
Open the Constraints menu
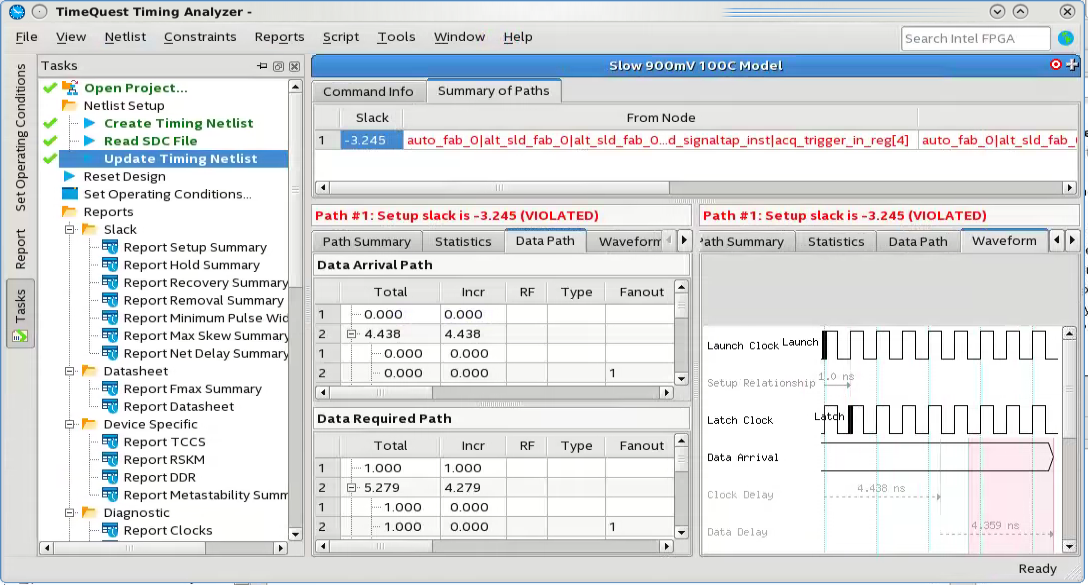200,37
